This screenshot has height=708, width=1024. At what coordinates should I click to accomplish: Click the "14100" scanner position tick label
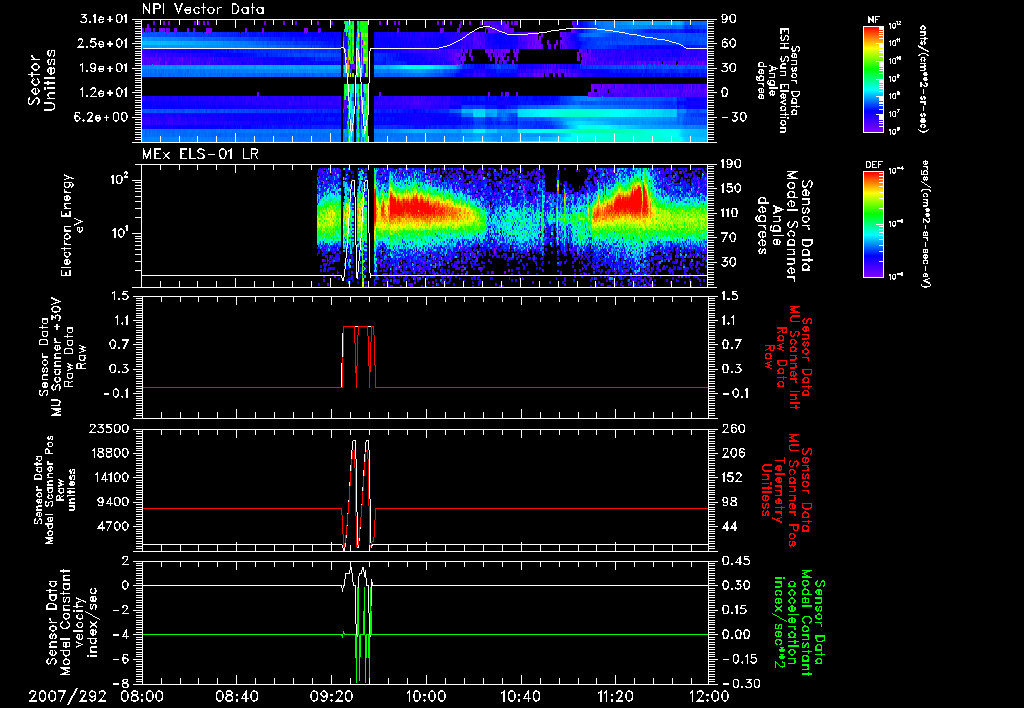pyautogui.click(x=108, y=477)
